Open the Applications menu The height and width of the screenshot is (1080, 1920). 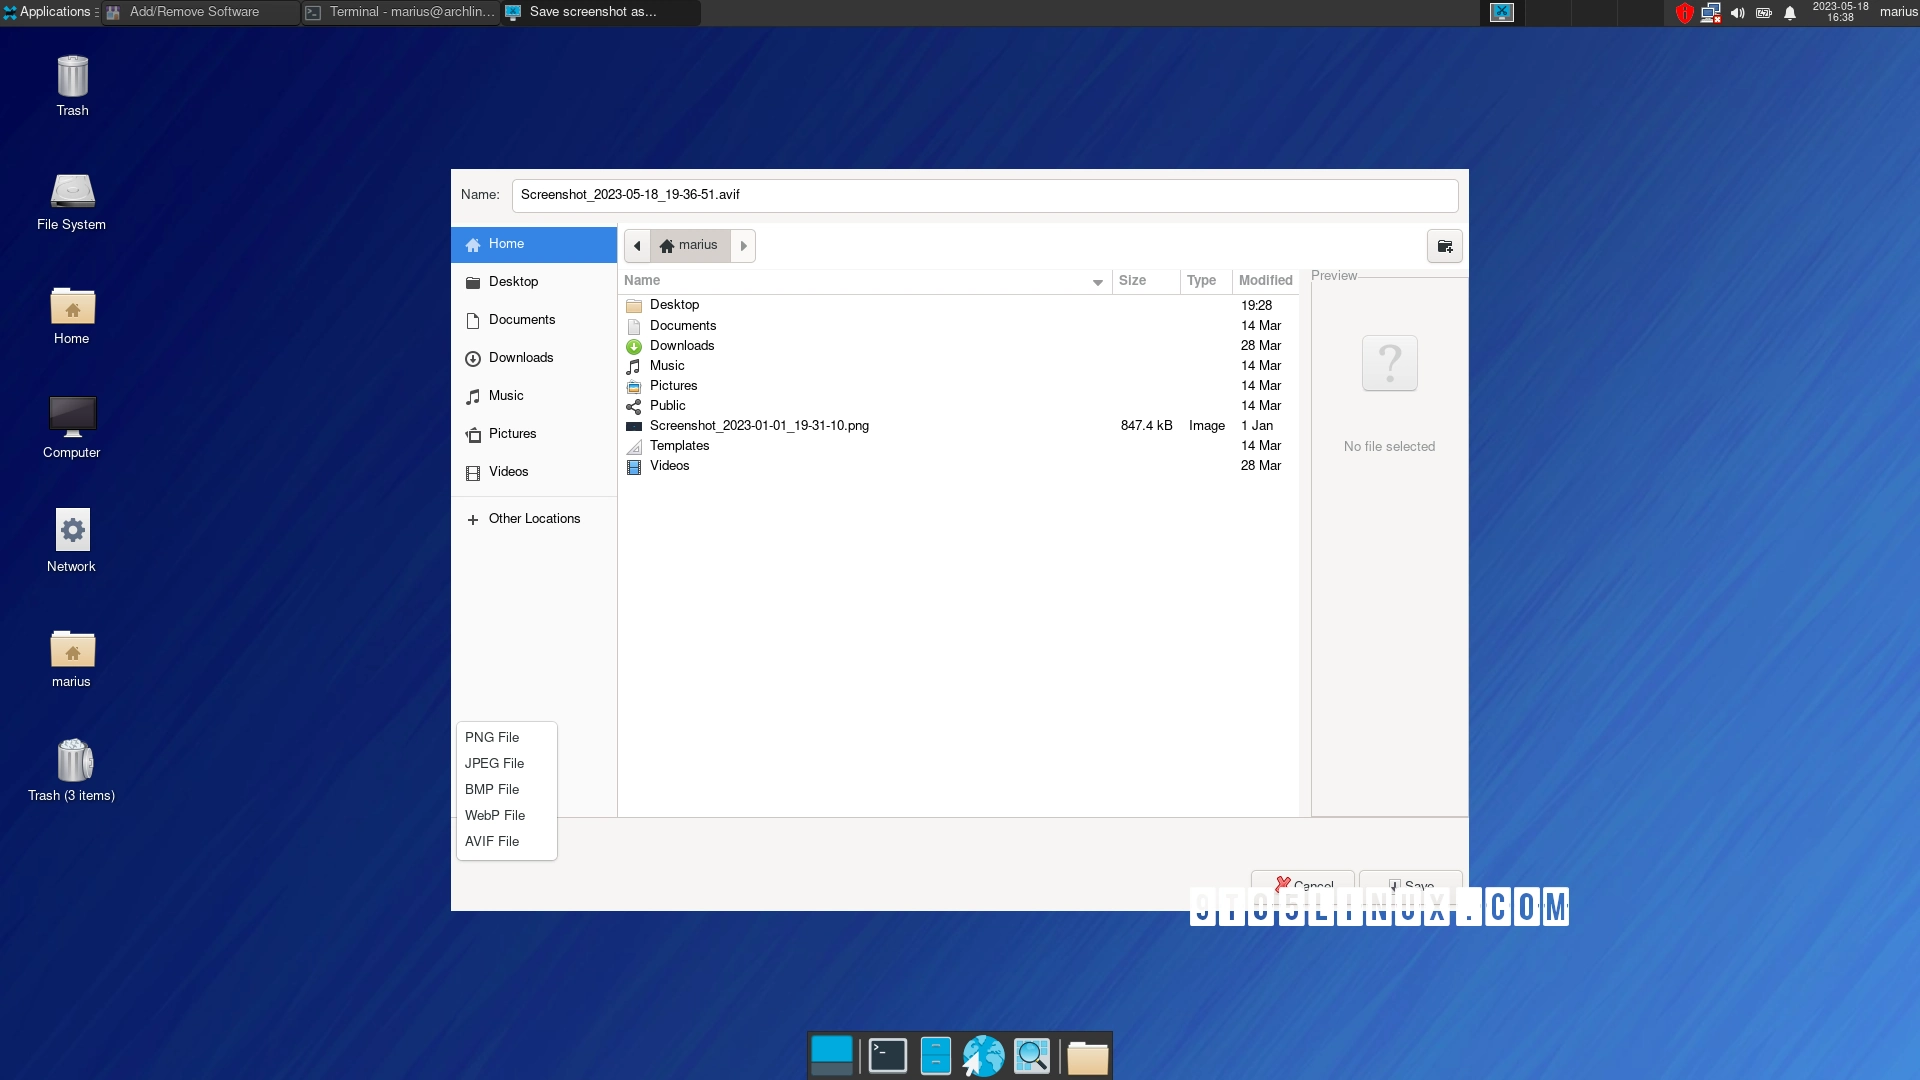[x=47, y=12]
